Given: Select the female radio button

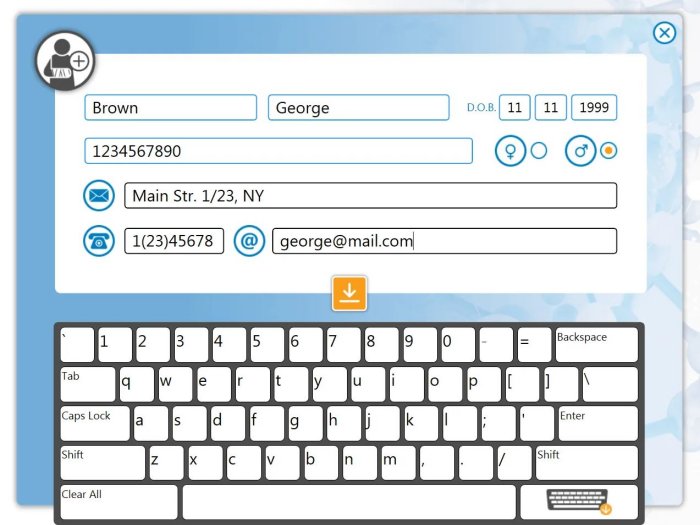Looking at the screenshot, I should coord(539,151).
